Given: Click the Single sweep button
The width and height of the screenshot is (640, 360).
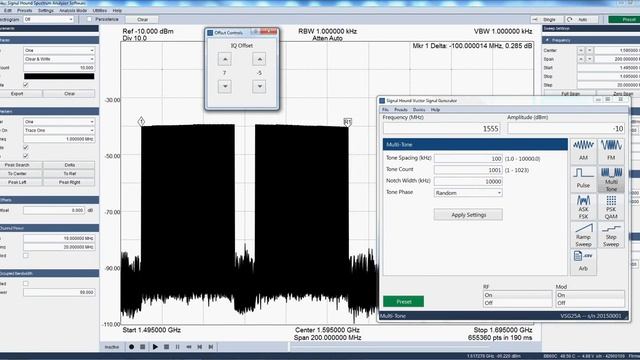Looking at the screenshot, I should click(x=546, y=19).
